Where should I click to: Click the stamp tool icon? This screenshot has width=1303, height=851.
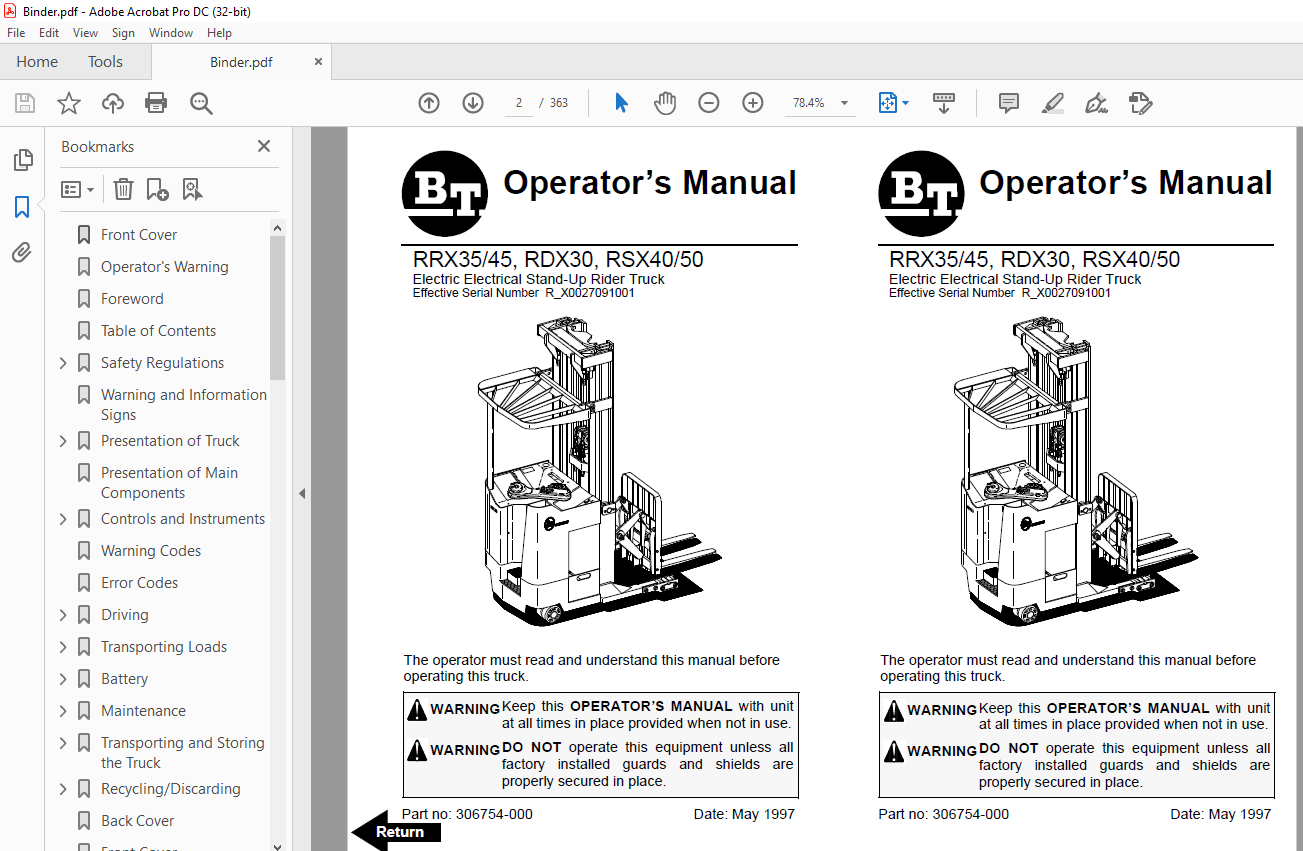pyautogui.click(x=1141, y=103)
